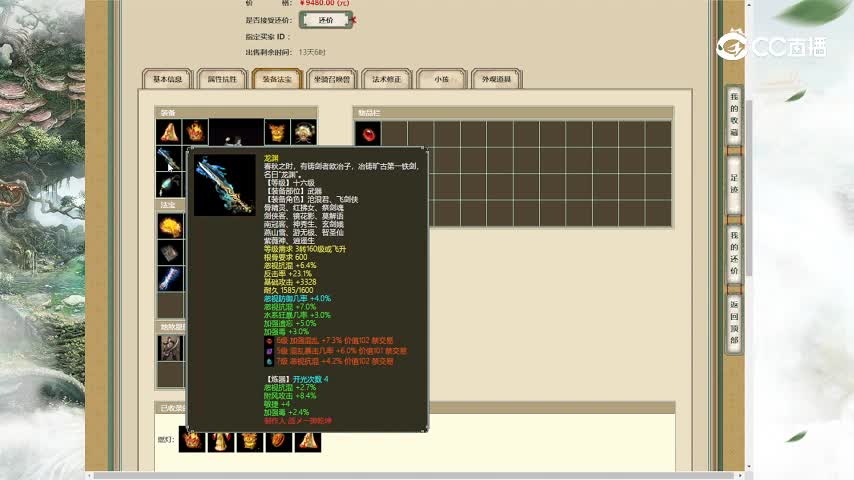Click the flaming armor icon in 燃灯 row
Image resolution: width=854 pixels, height=480 pixels.
pyautogui.click(x=192, y=439)
